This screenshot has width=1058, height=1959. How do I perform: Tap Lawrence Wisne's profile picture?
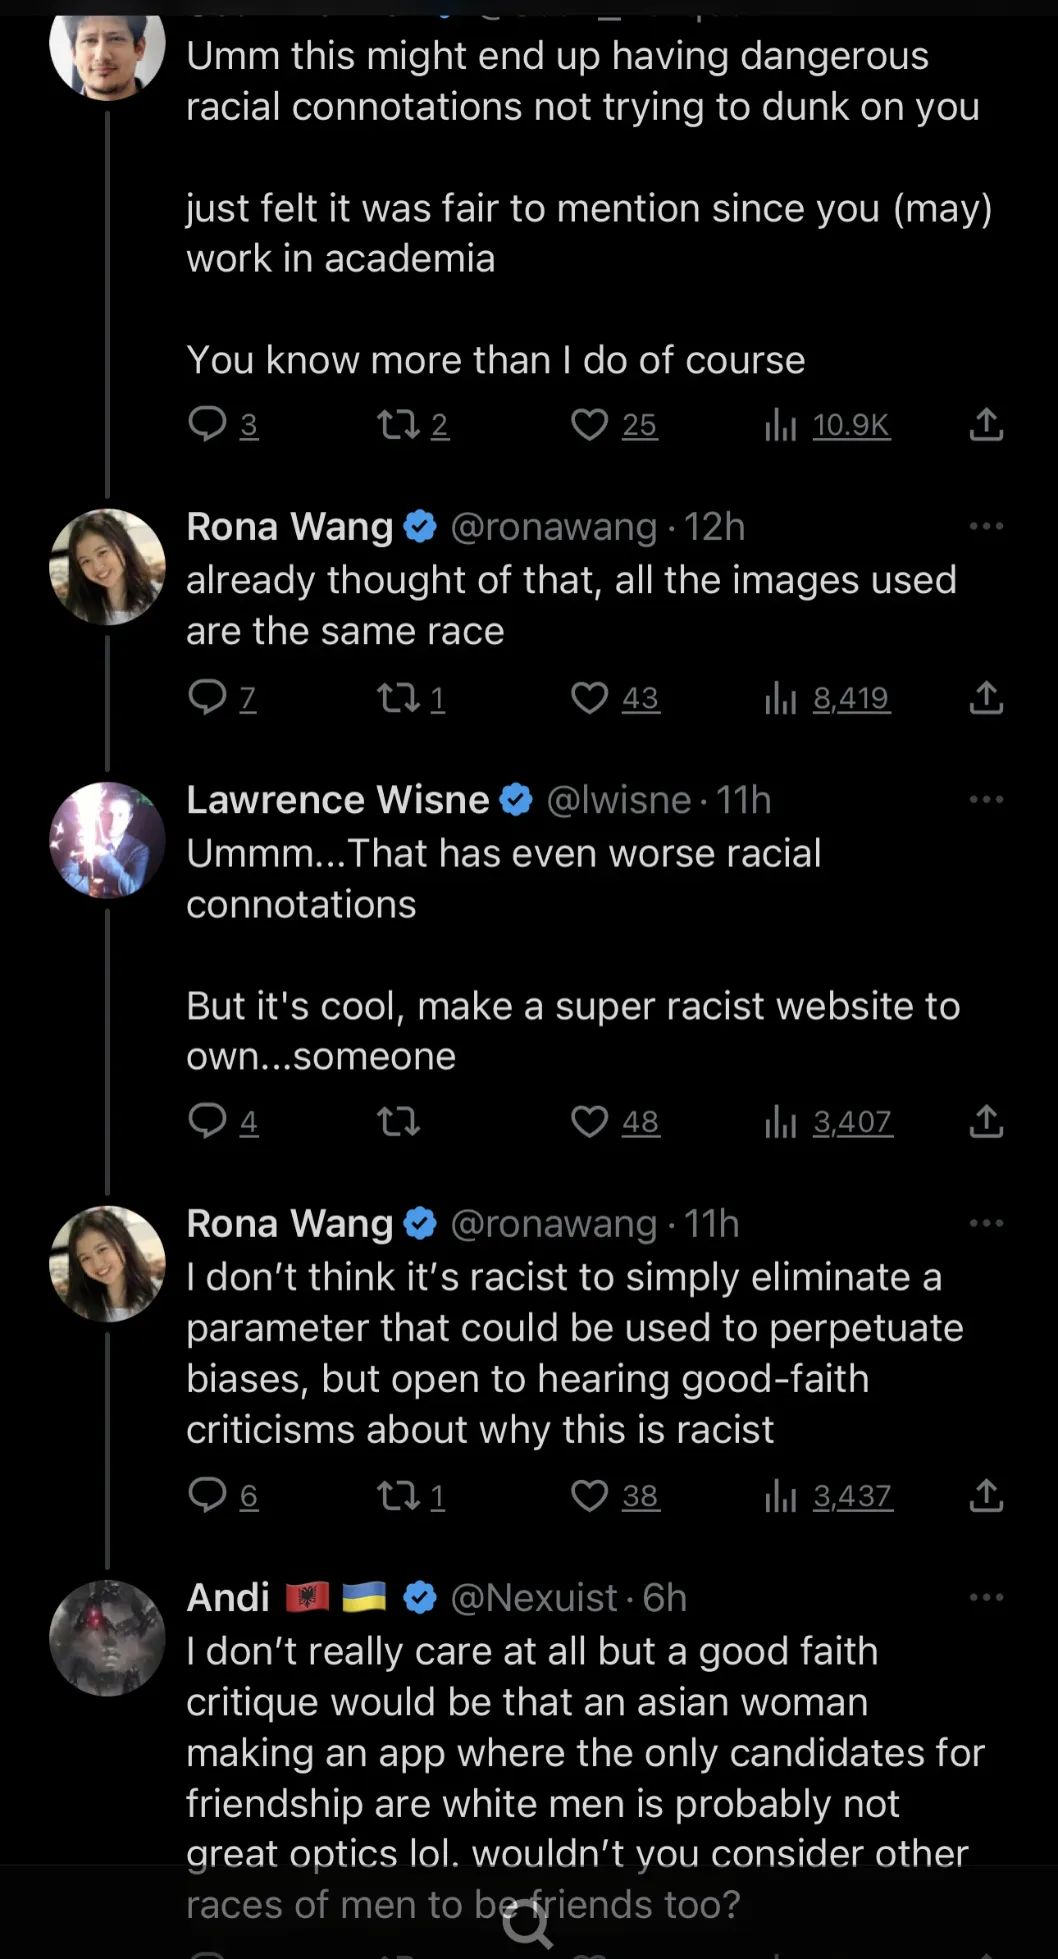[107, 840]
